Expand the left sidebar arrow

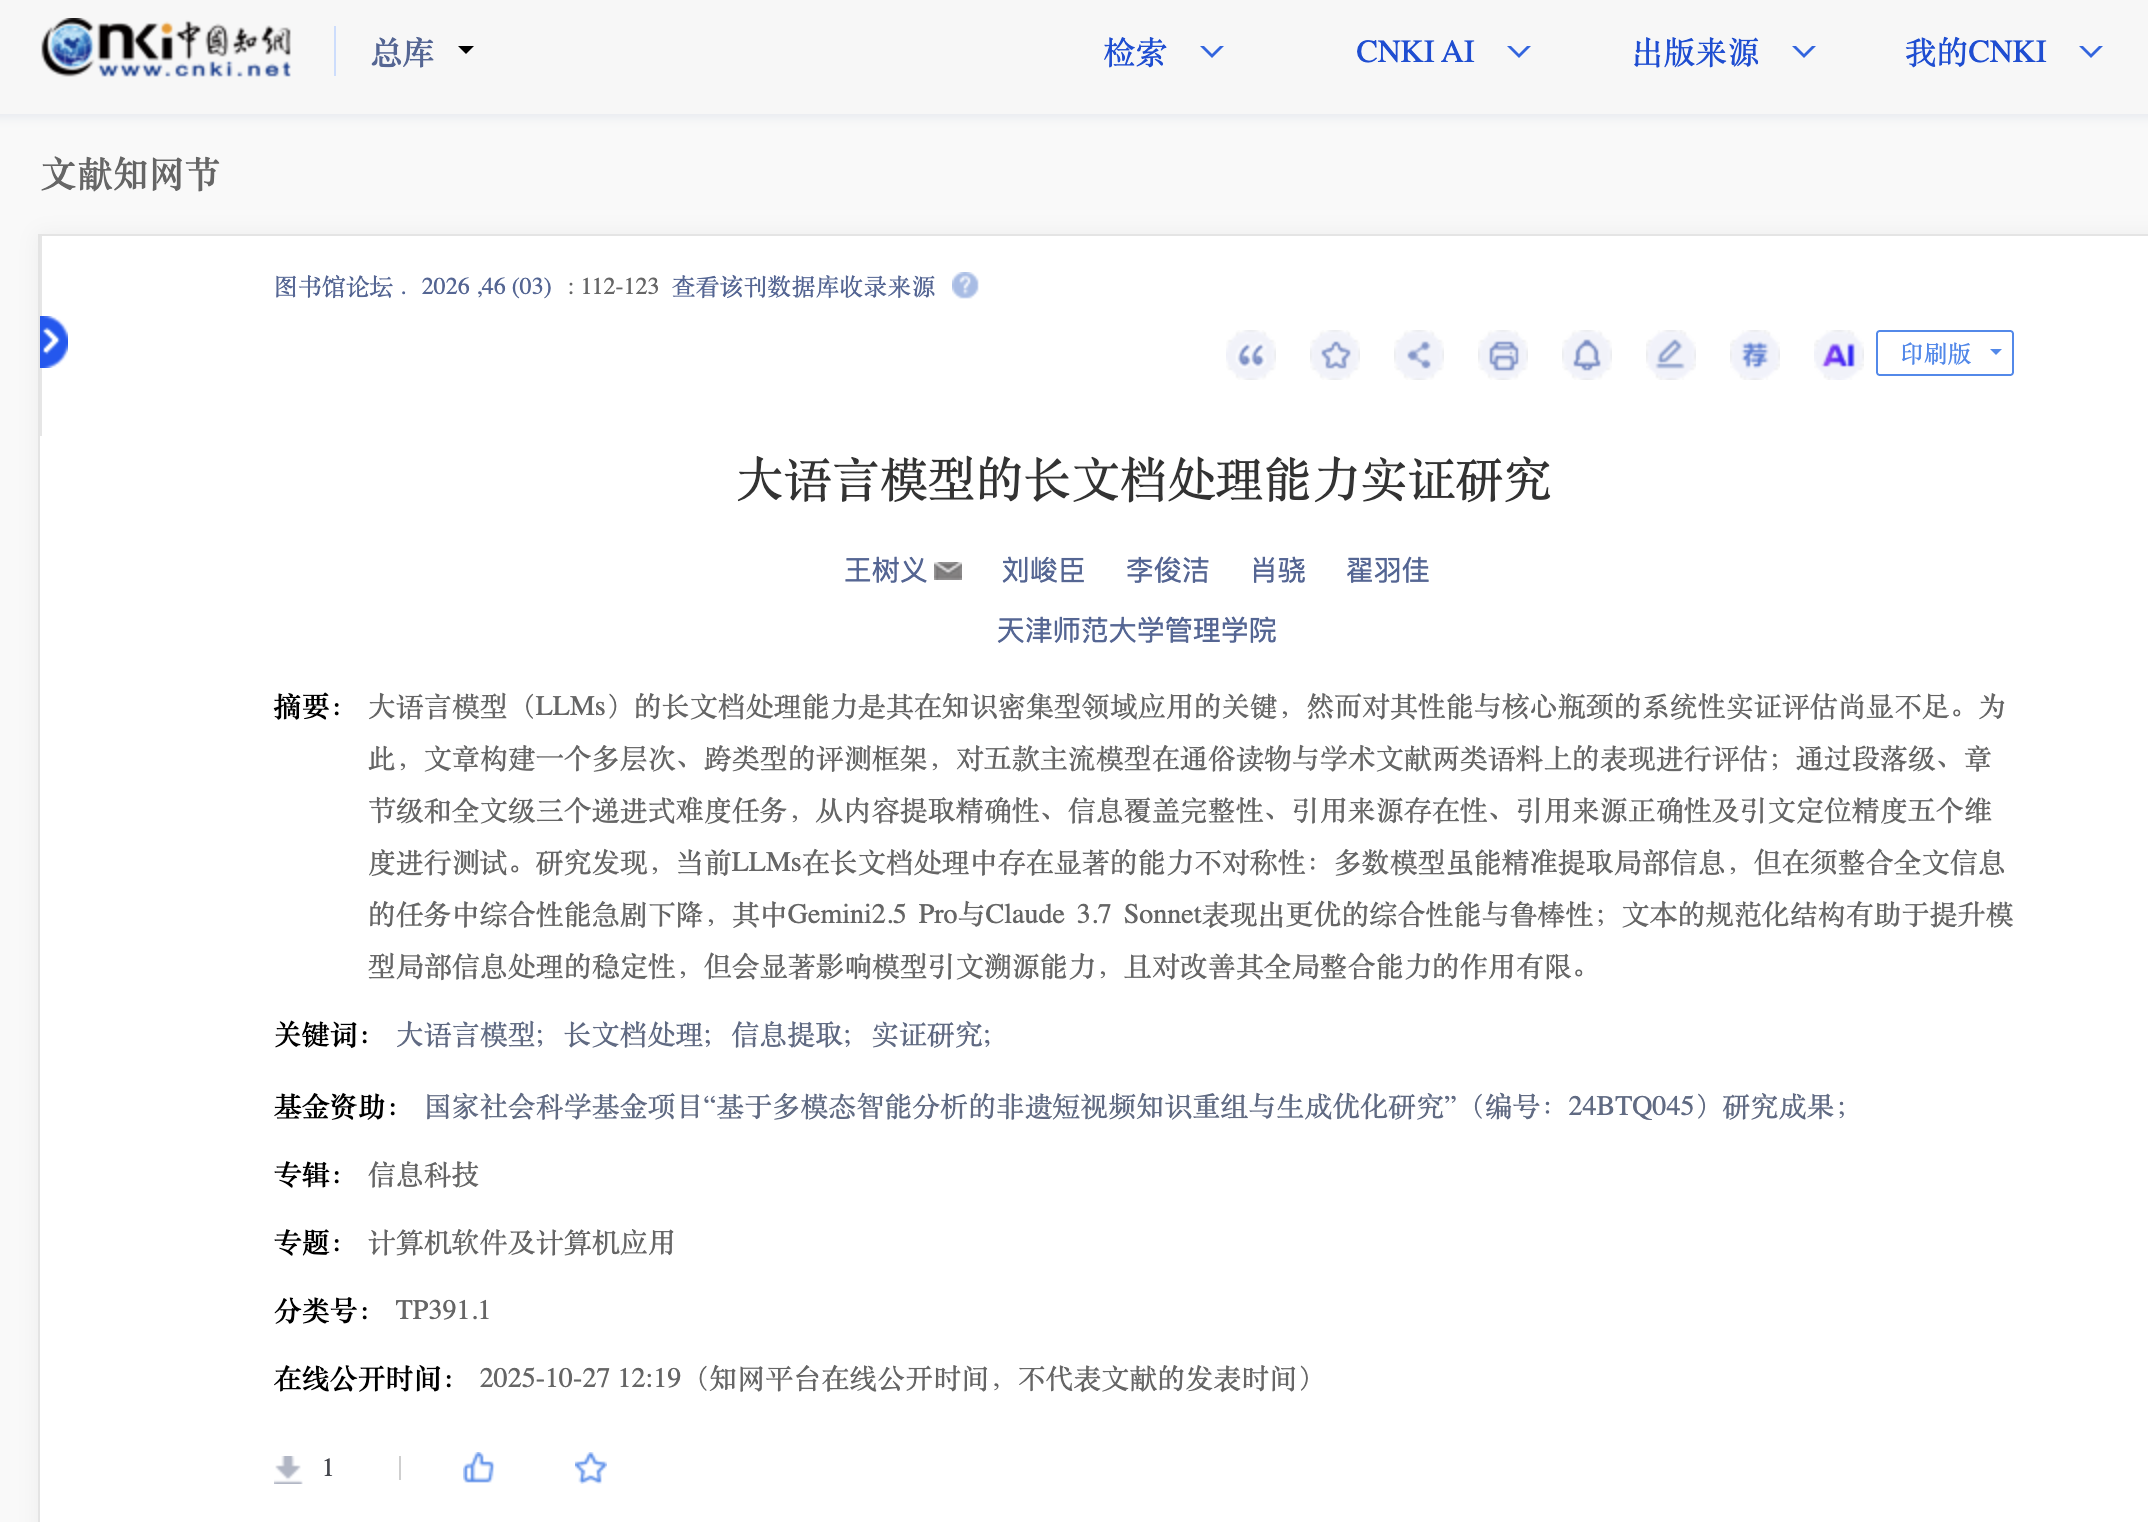(53, 342)
